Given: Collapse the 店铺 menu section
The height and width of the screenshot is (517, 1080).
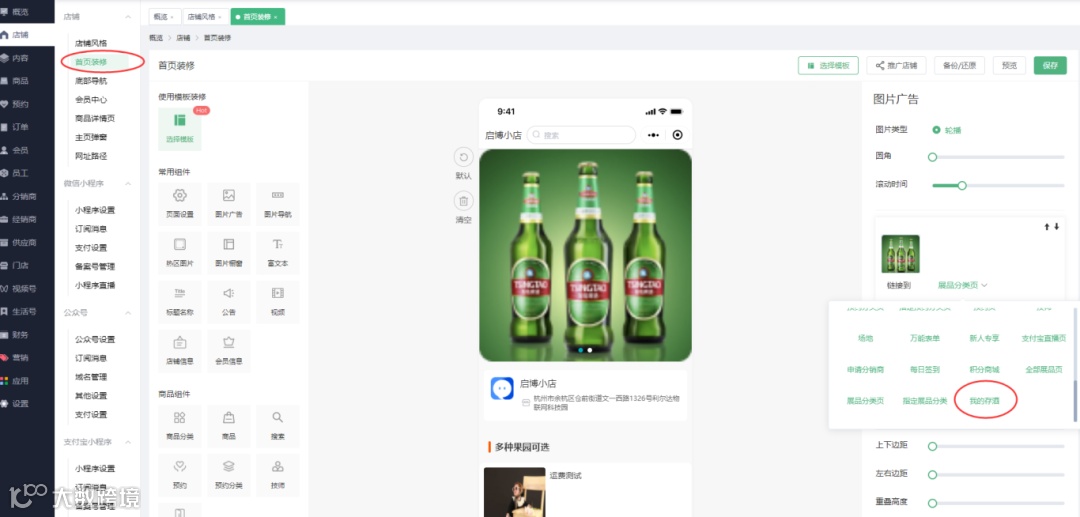Looking at the screenshot, I should (127, 16).
